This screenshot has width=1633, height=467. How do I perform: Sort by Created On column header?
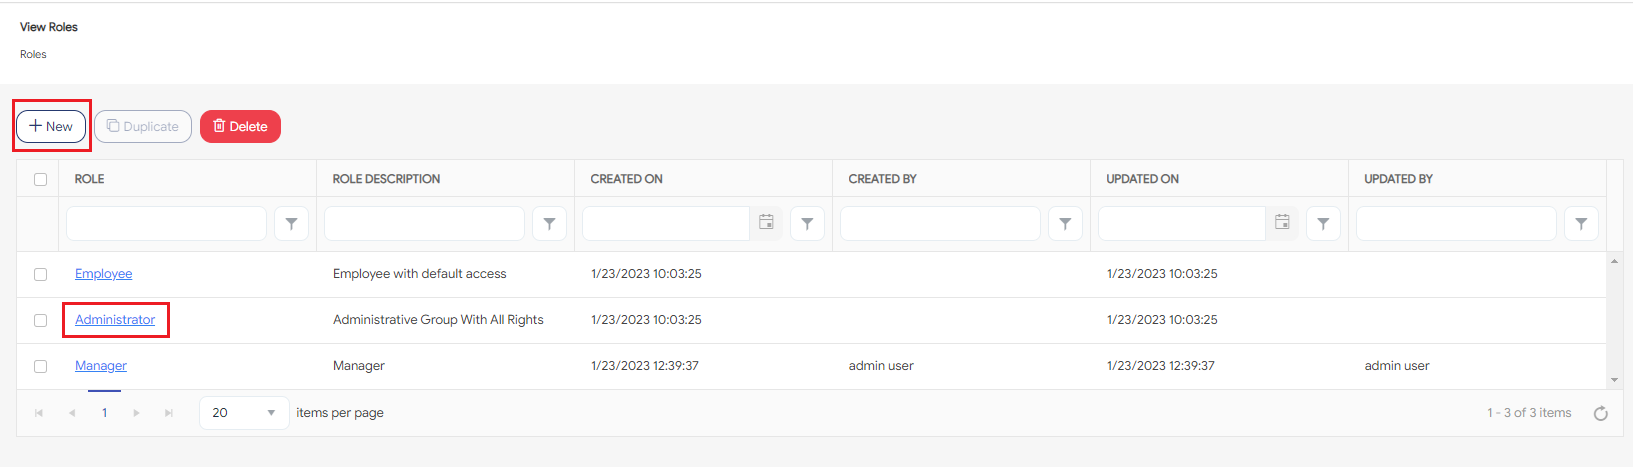pyautogui.click(x=626, y=179)
